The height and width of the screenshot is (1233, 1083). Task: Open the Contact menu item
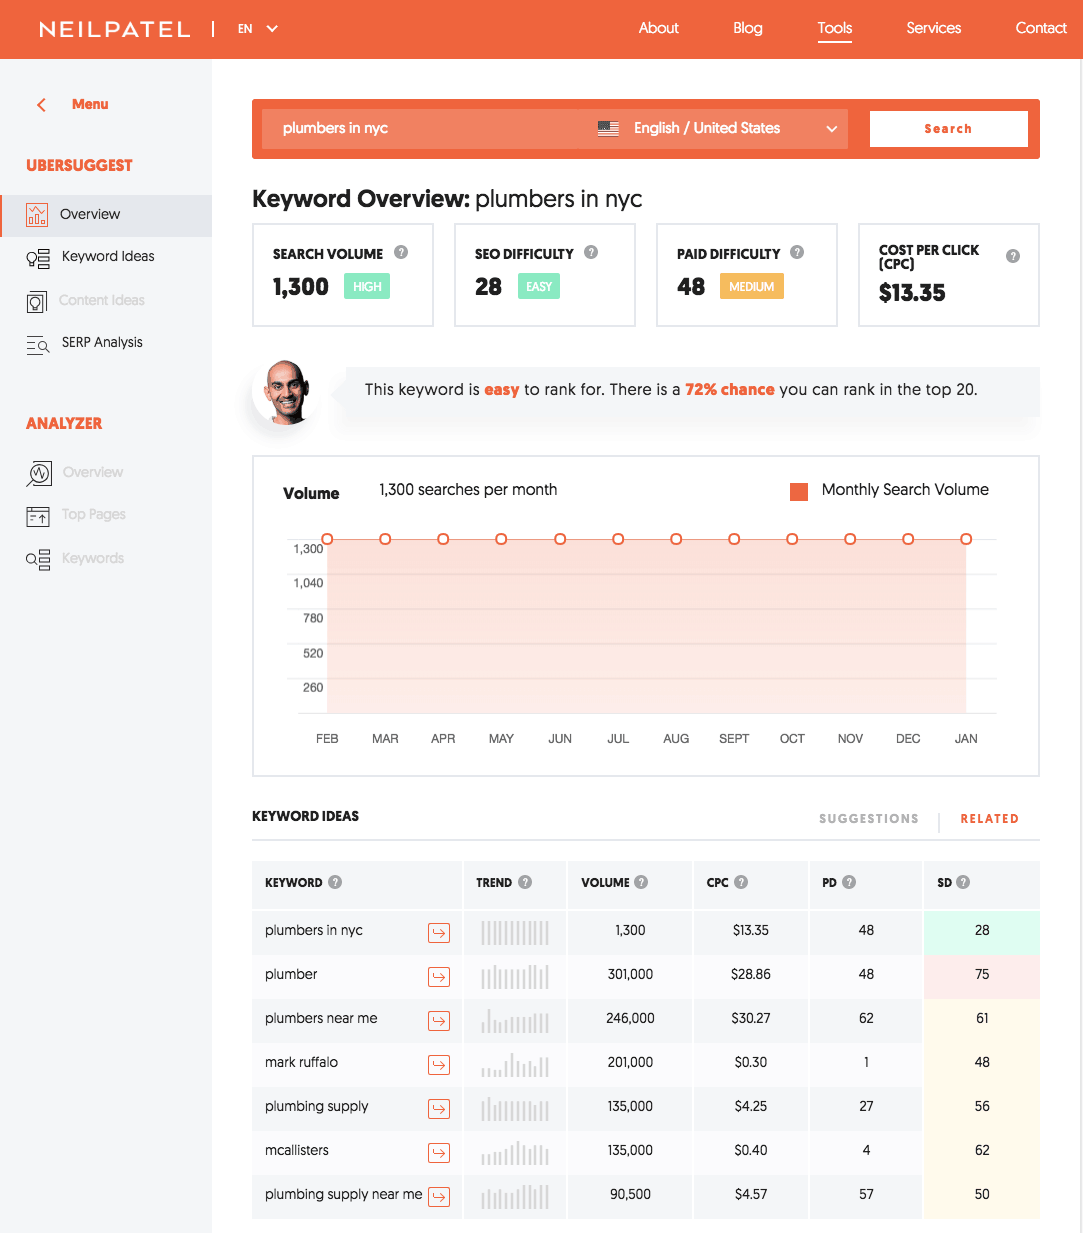point(1041,28)
